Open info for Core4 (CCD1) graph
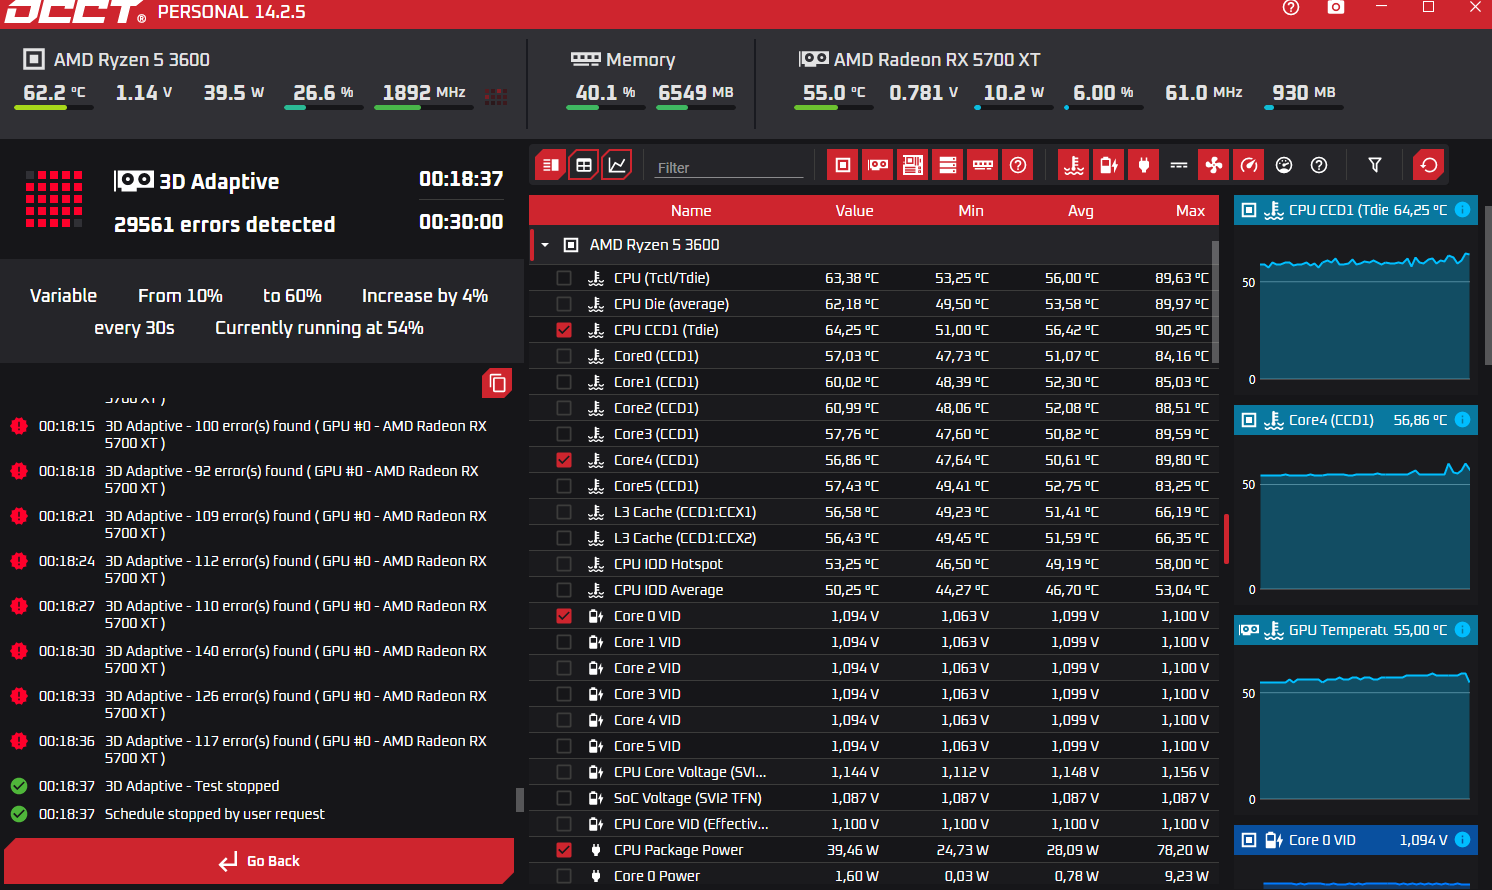The width and height of the screenshot is (1492, 890). [x=1462, y=420]
